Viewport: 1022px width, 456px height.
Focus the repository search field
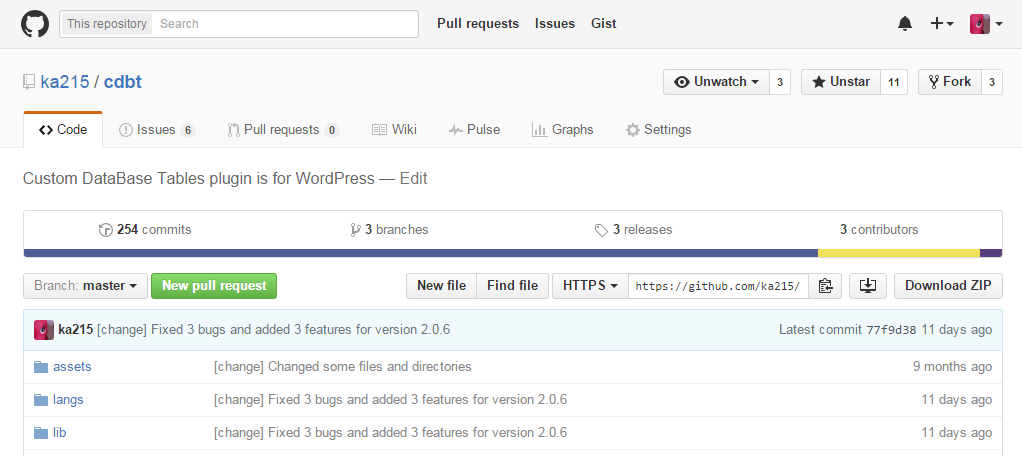284,24
